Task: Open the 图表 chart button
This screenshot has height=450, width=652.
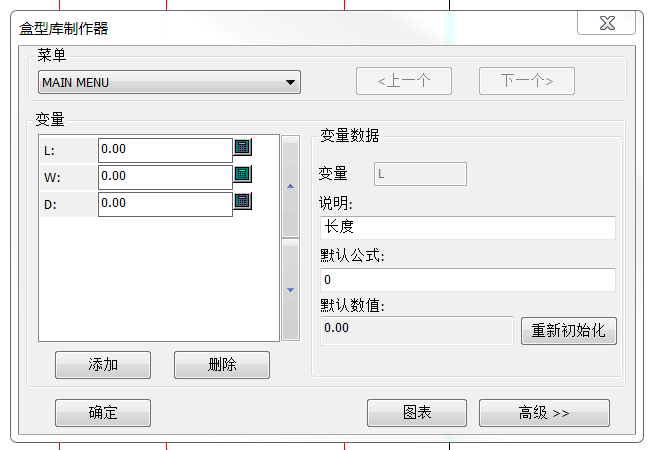Action: pos(416,413)
